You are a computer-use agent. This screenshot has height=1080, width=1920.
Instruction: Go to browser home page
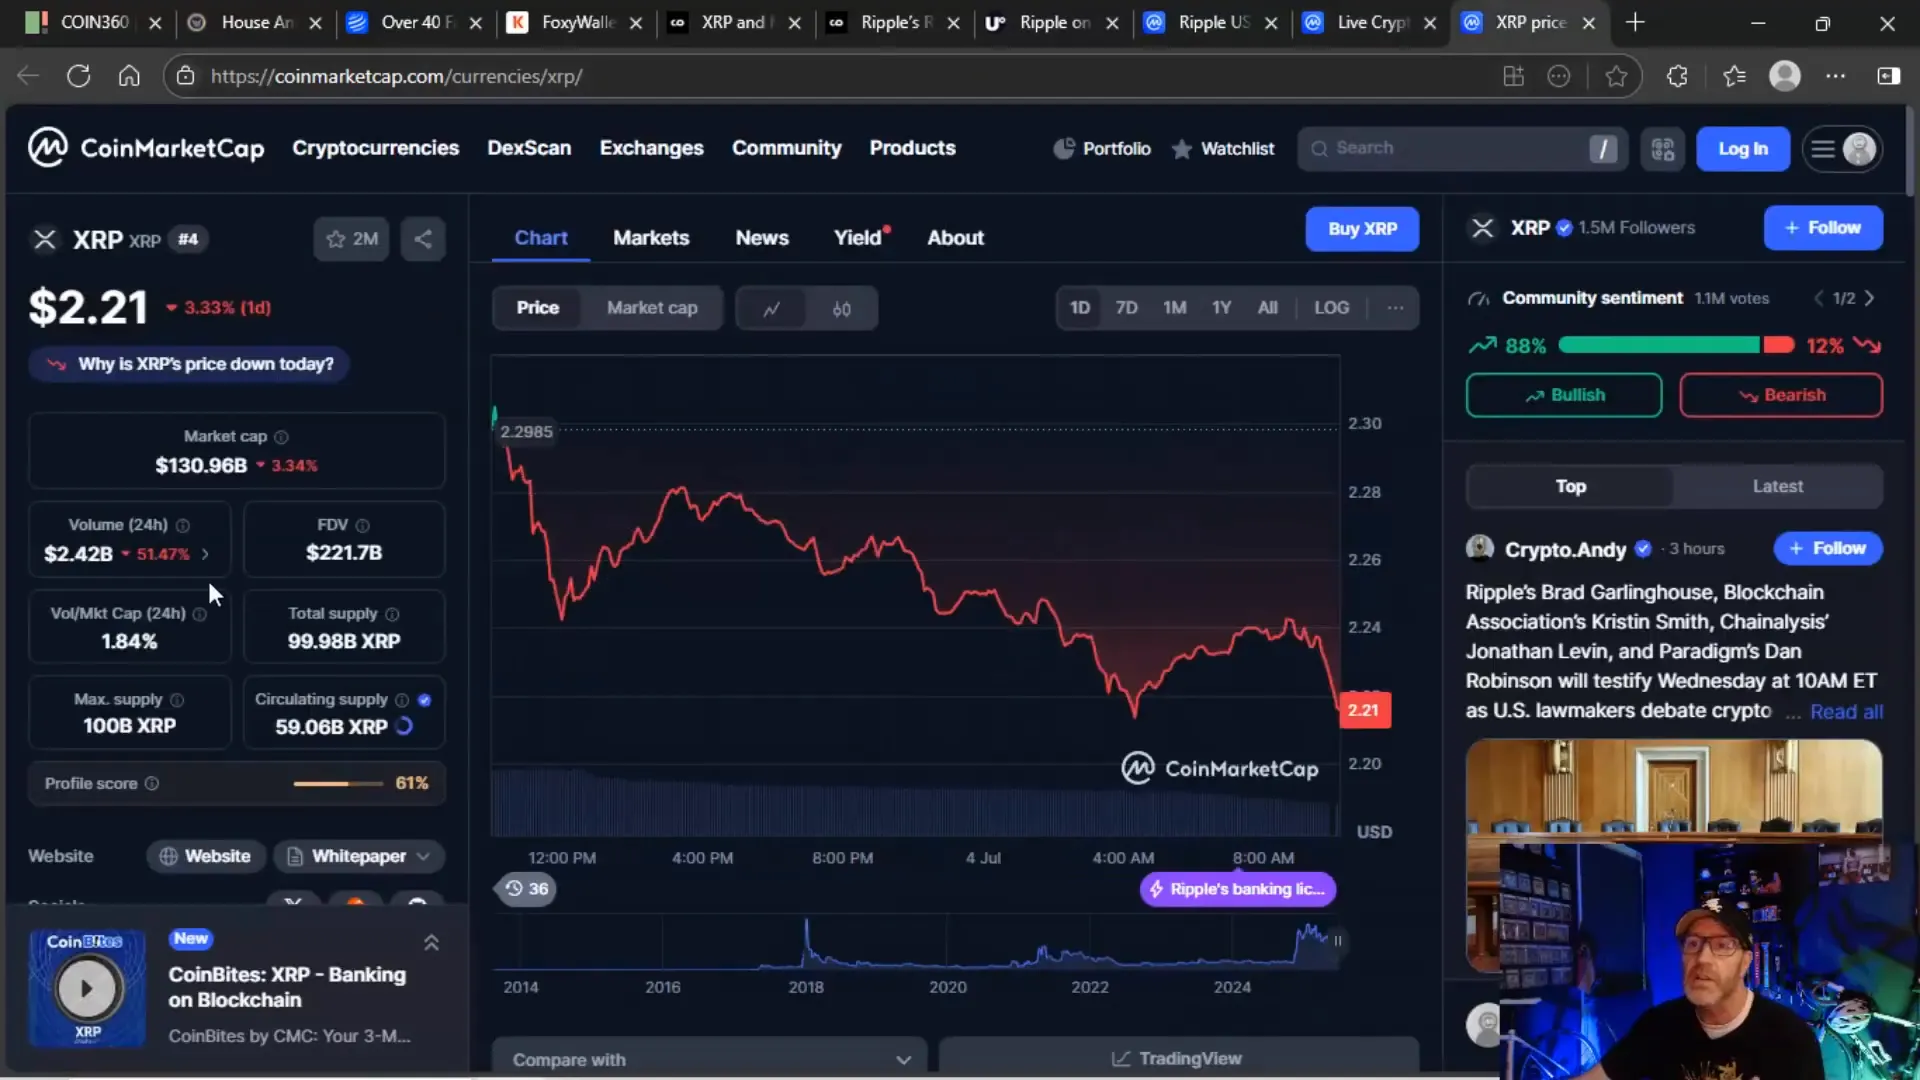tap(129, 76)
